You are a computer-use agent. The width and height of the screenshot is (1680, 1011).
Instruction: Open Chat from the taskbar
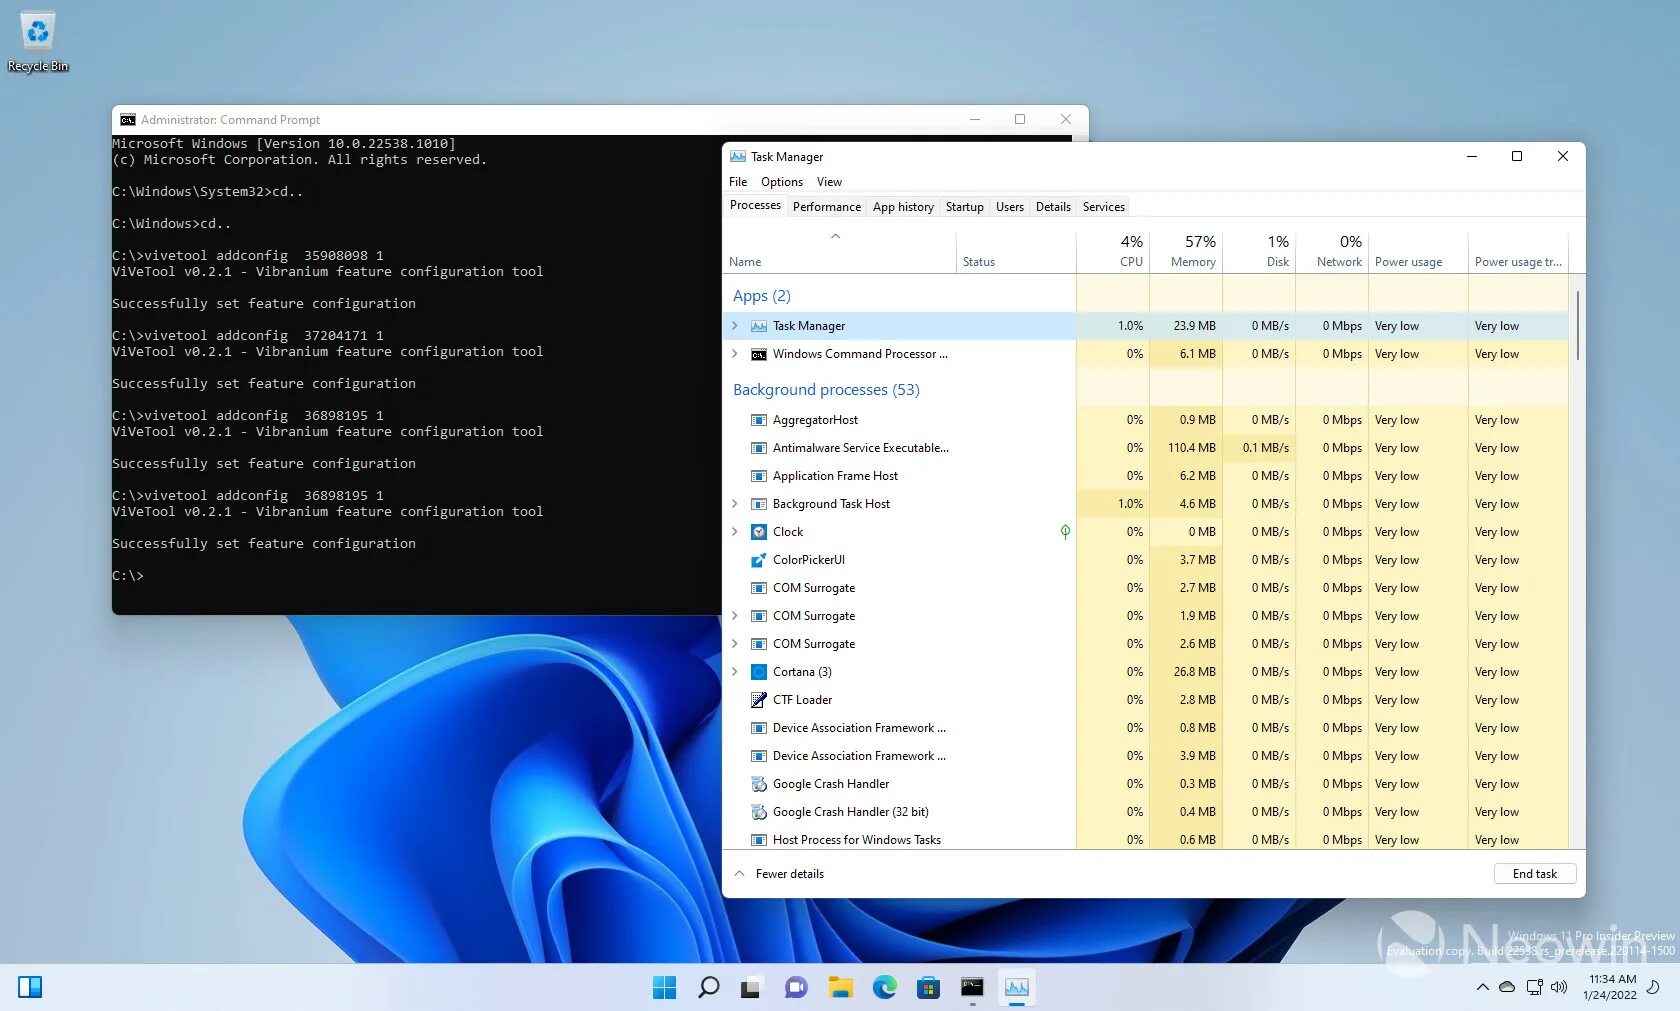tap(795, 987)
